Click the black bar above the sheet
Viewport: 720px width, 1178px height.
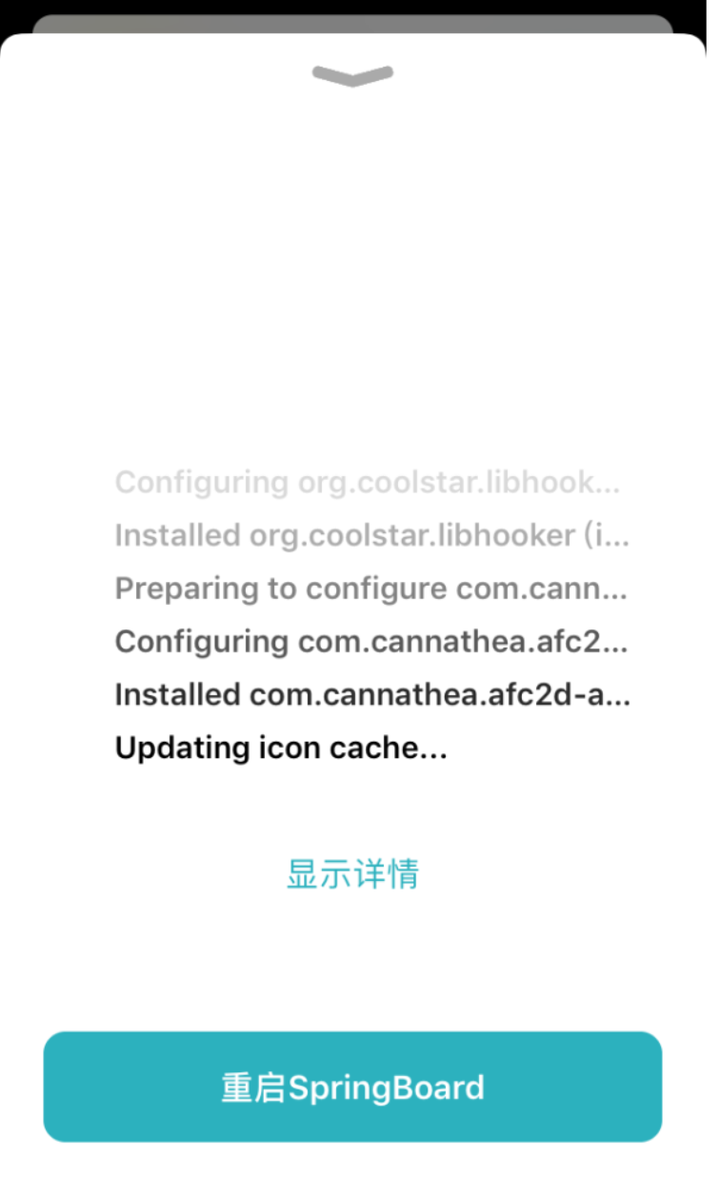tap(352, 7)
